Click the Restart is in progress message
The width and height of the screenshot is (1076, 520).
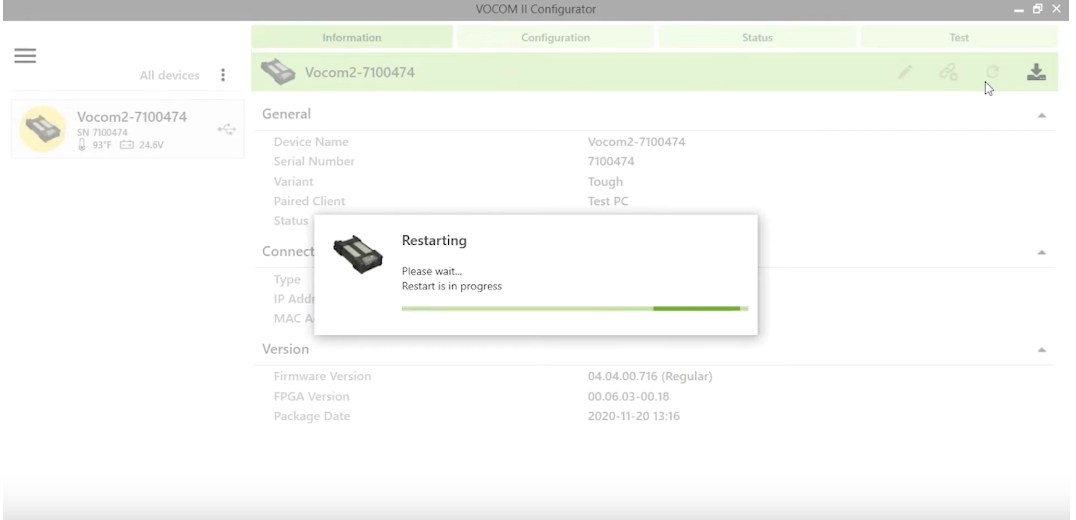(x=452, y=286)
